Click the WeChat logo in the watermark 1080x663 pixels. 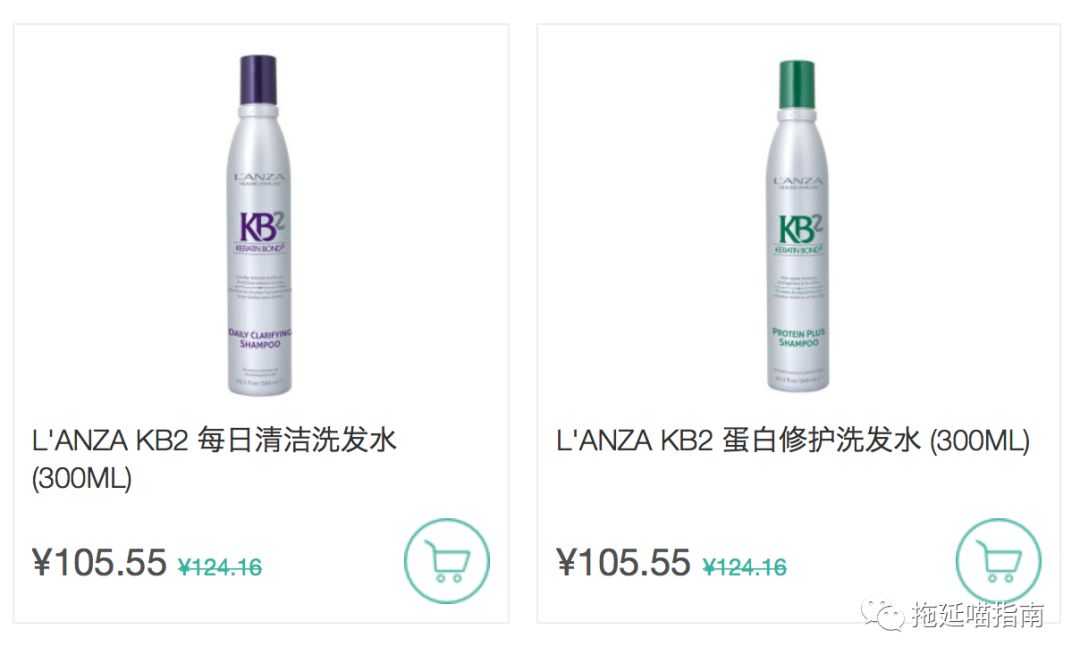pyautogui.click(x=883, y=614)
